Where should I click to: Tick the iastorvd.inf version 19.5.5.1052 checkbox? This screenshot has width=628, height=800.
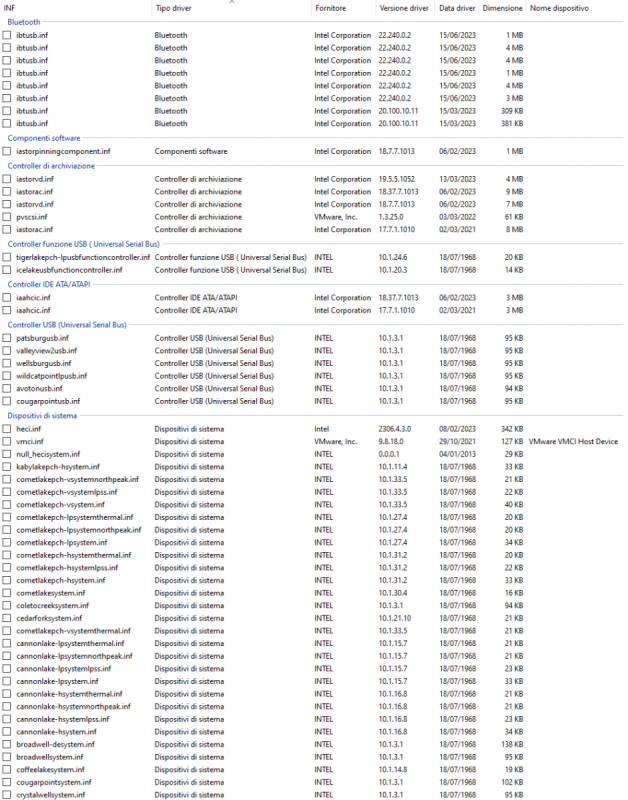[x=7, y=179]
